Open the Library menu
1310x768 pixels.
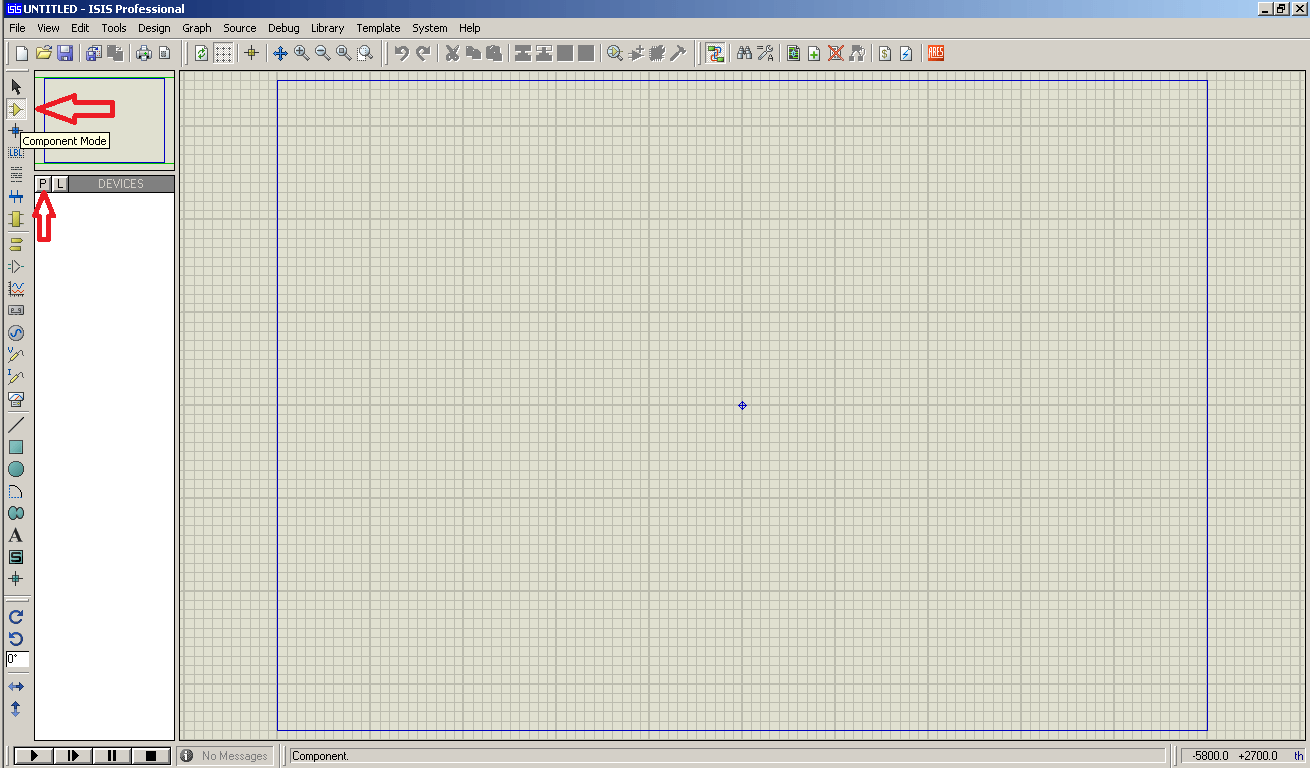(327, 28)
